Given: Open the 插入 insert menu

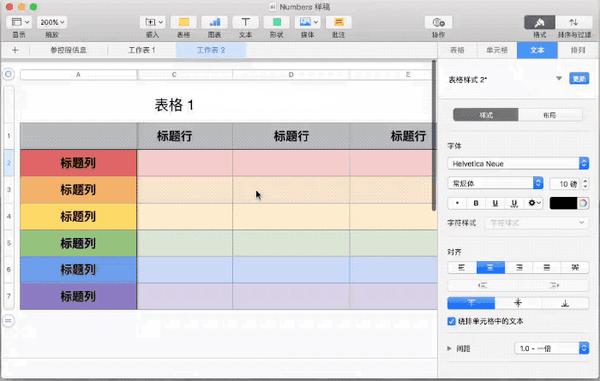Looking at the screenshot, I should tap(152, 22).
